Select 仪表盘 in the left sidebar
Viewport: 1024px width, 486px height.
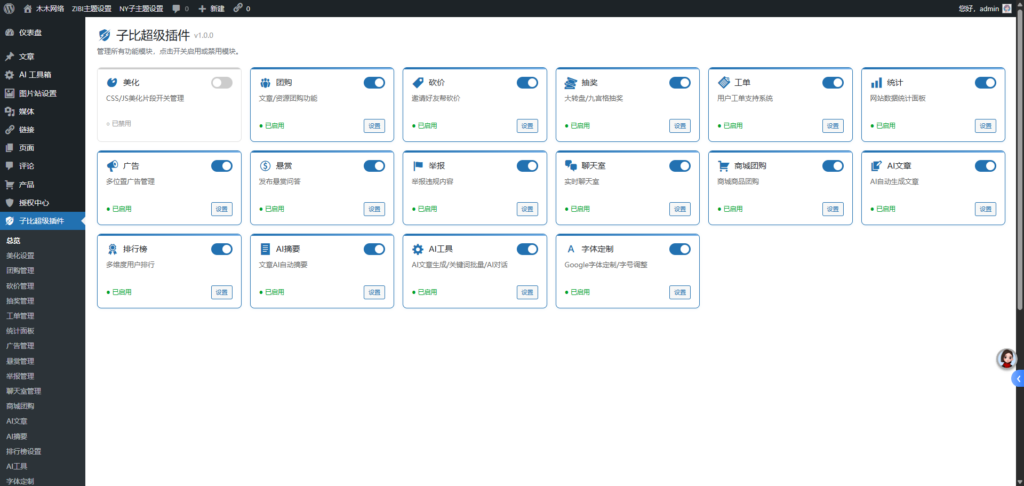pyautogui.click(x=30, y=32)
